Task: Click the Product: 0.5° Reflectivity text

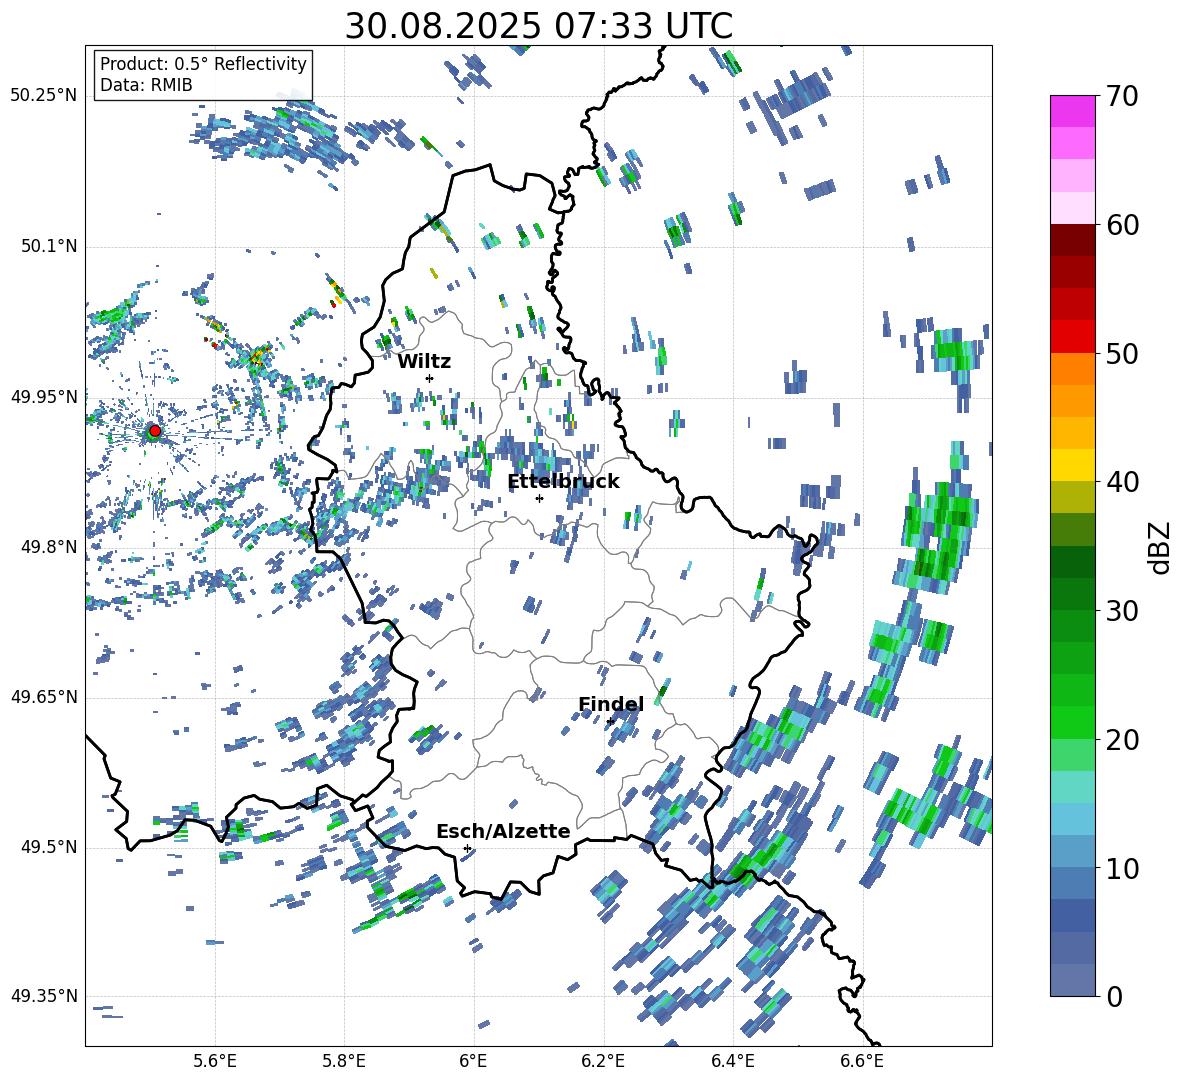Action: (203, 63)
